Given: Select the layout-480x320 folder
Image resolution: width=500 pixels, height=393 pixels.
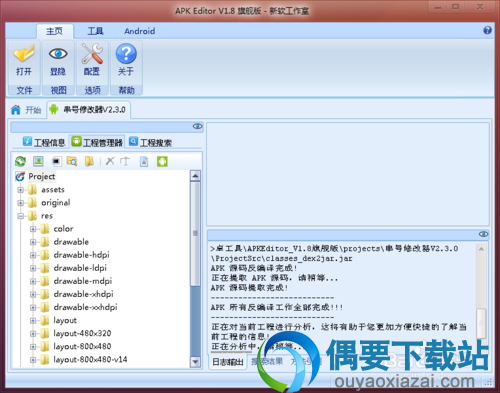Looking at the screenshot, I should [x=82, y=333].
